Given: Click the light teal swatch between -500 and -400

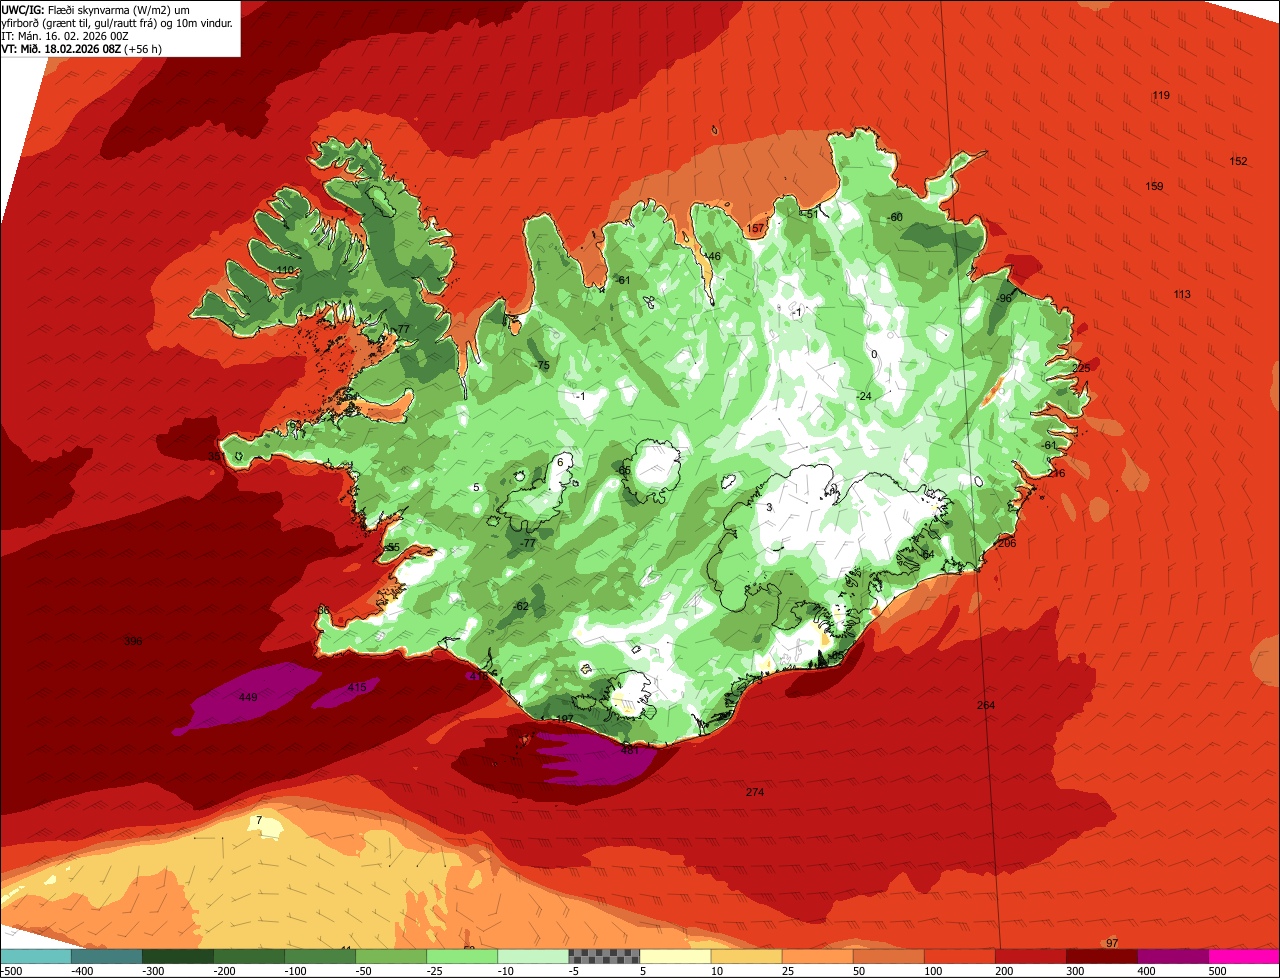Looking at the screenshot, I should point(35,957).
